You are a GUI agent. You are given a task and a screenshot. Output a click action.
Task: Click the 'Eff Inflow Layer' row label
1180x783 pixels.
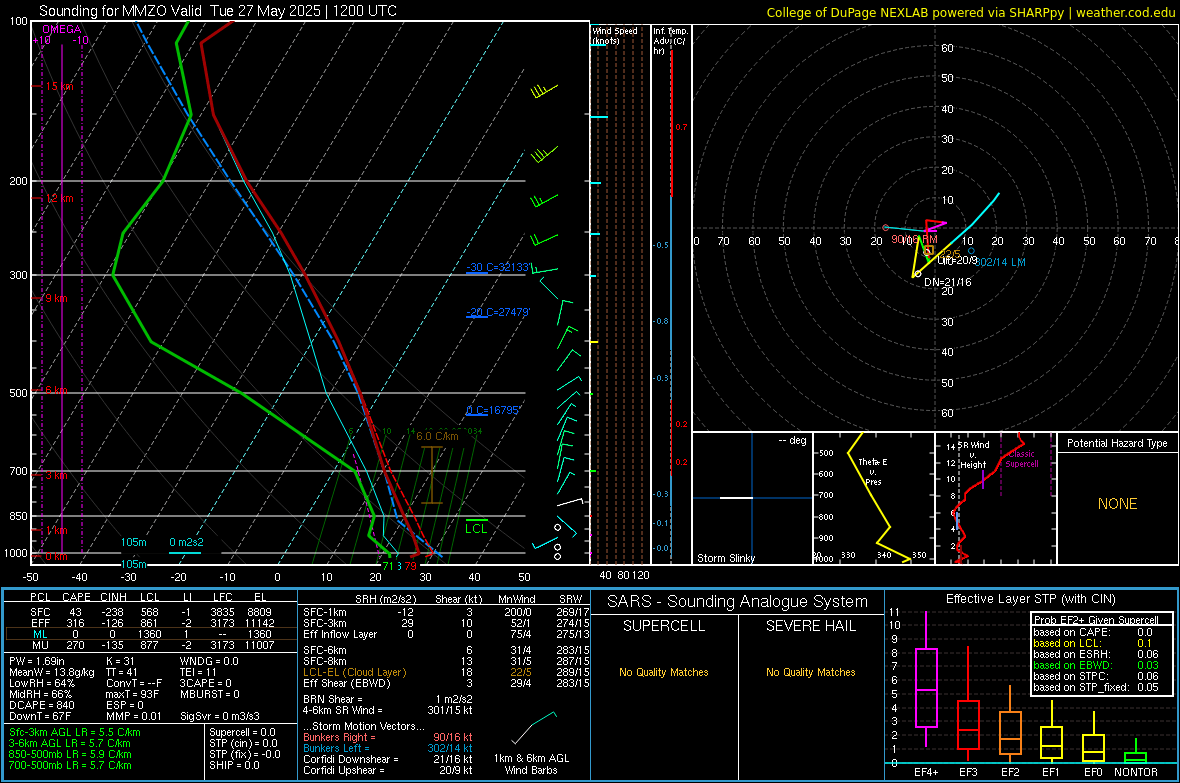tap(340, 634)
